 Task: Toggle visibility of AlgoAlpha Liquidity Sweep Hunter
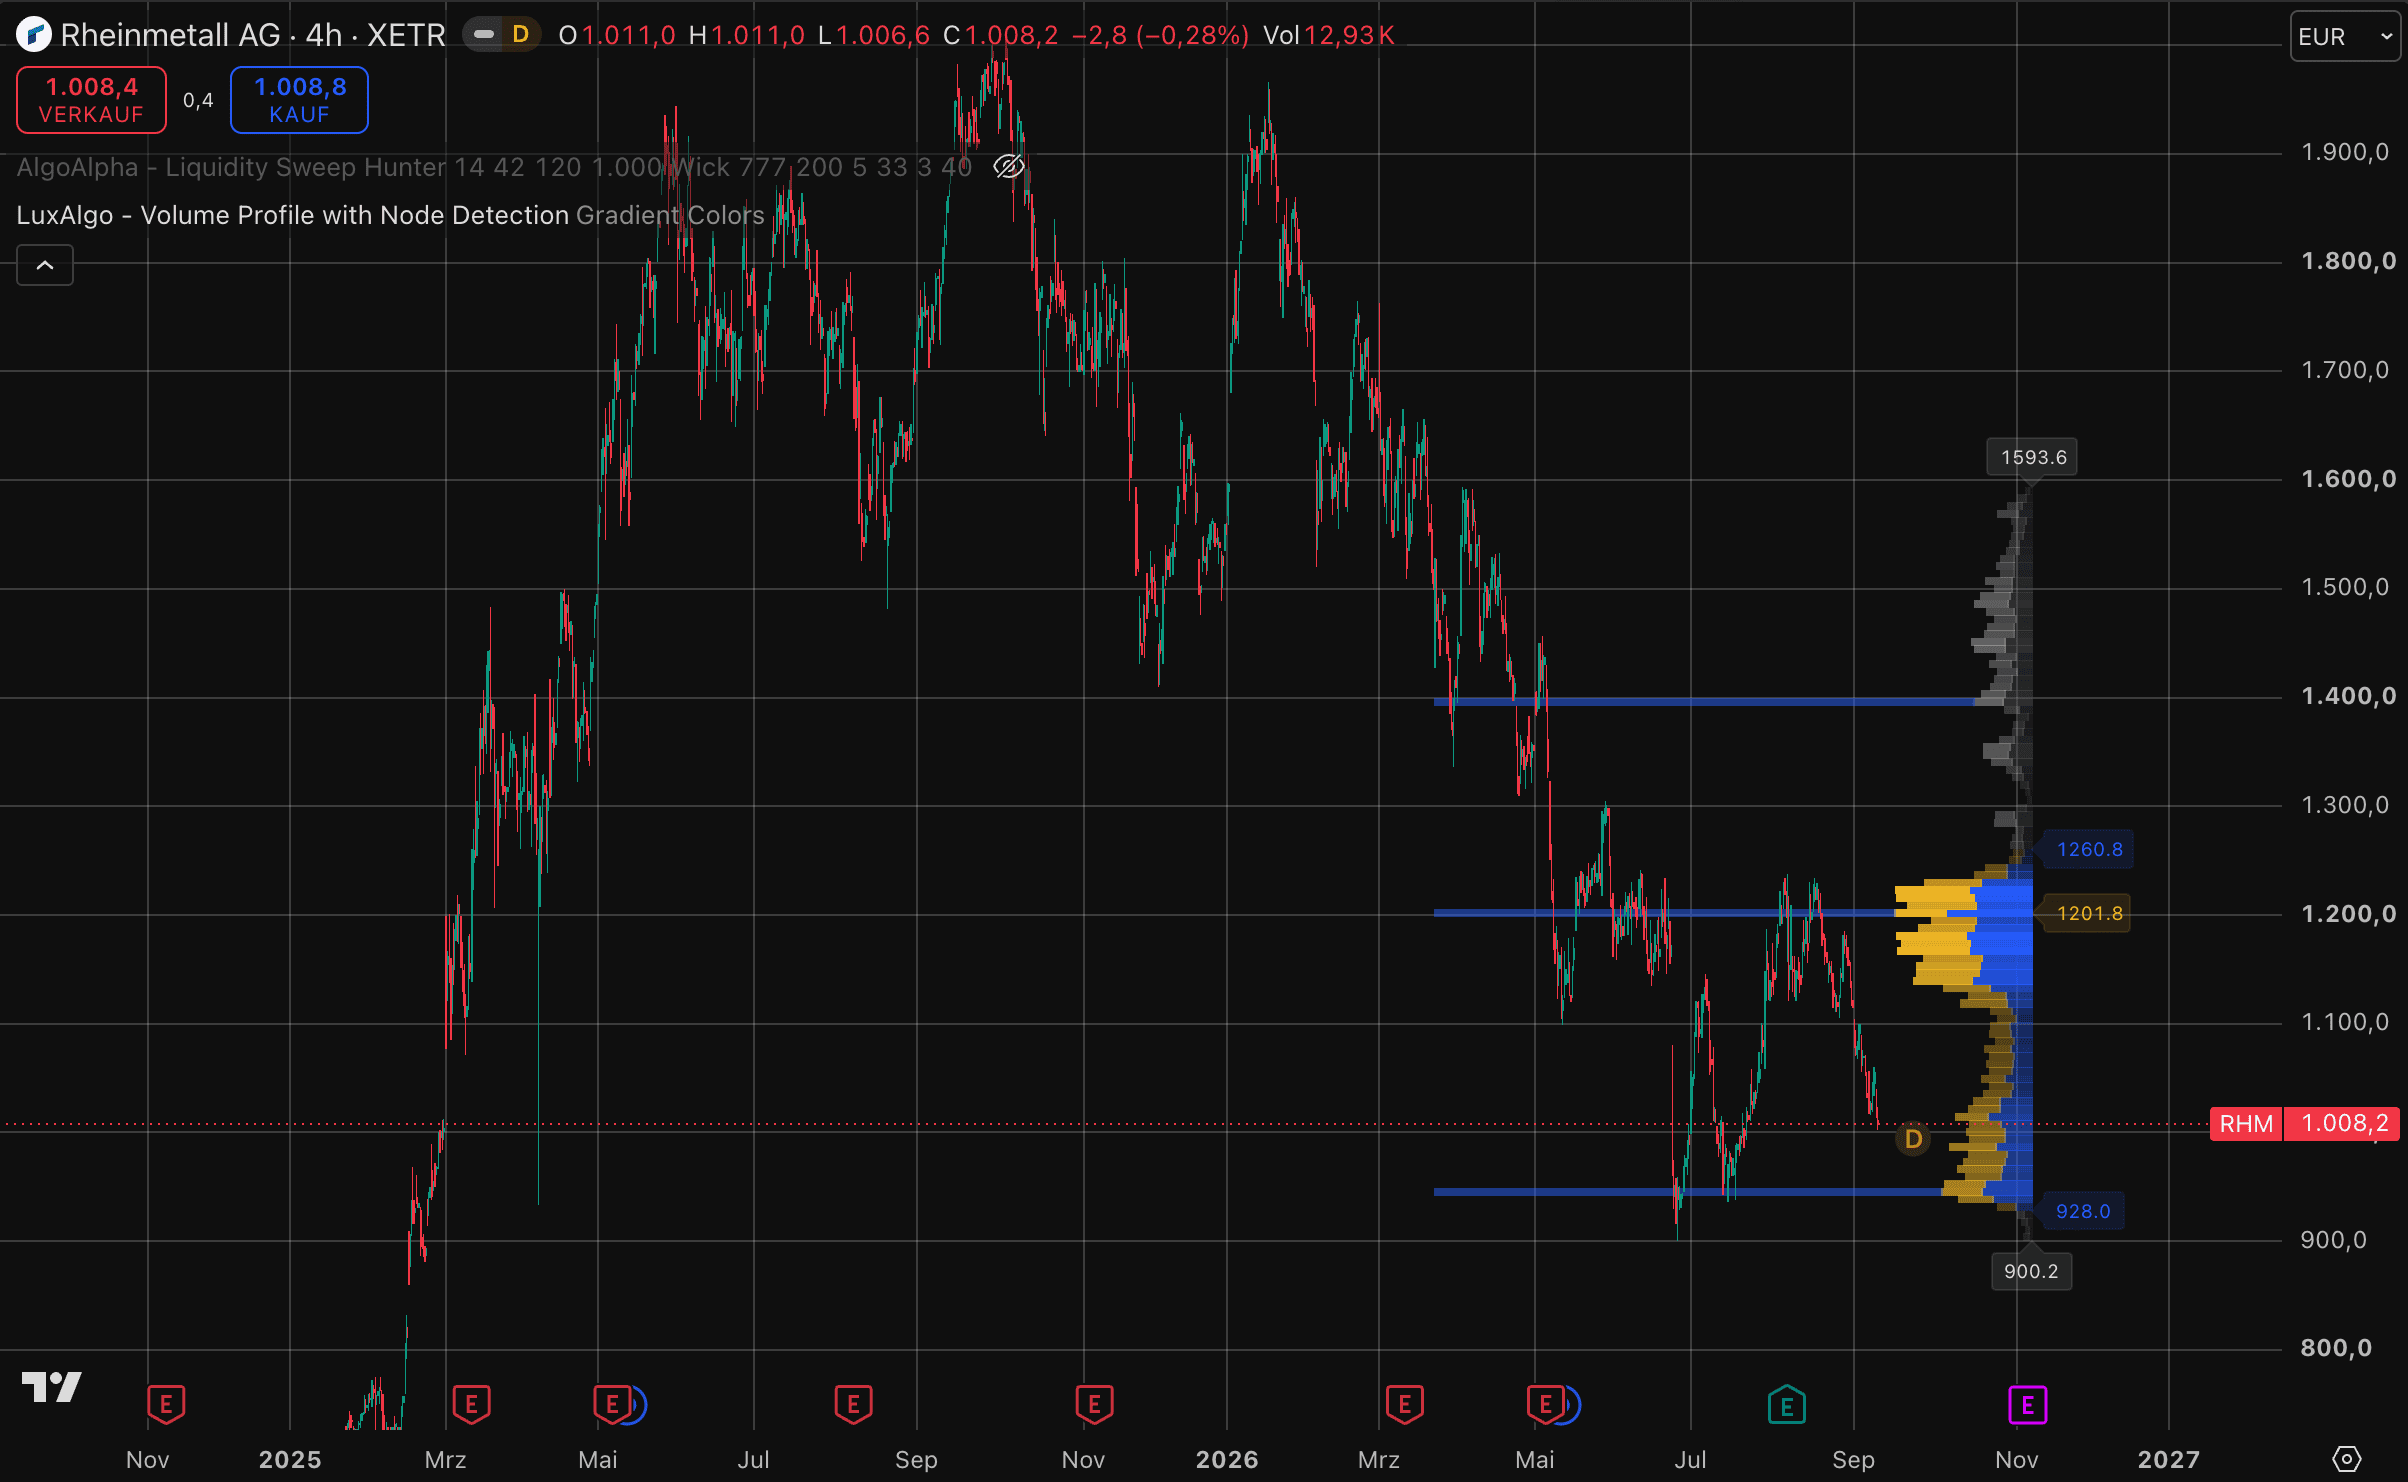click(1008, 167)
